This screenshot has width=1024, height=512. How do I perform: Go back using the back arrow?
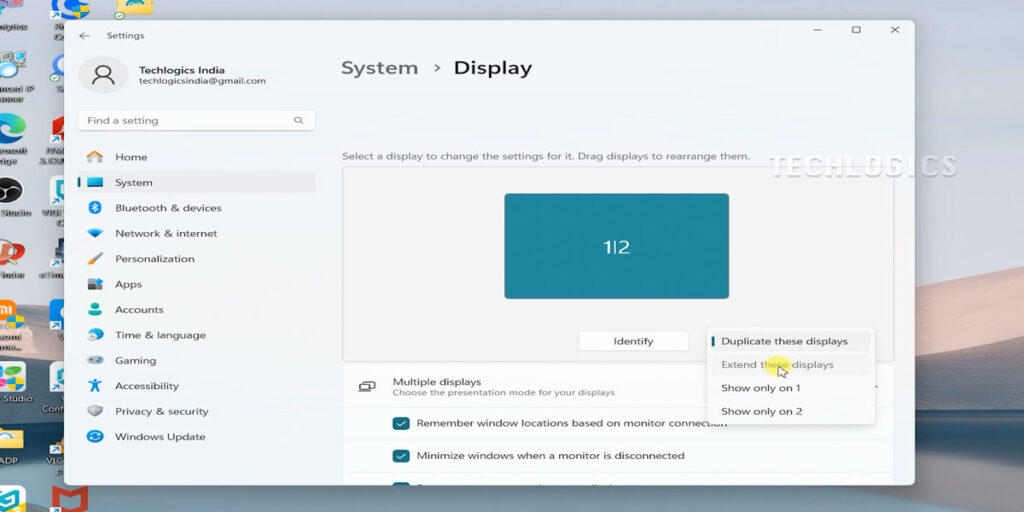tap(84, 36)
